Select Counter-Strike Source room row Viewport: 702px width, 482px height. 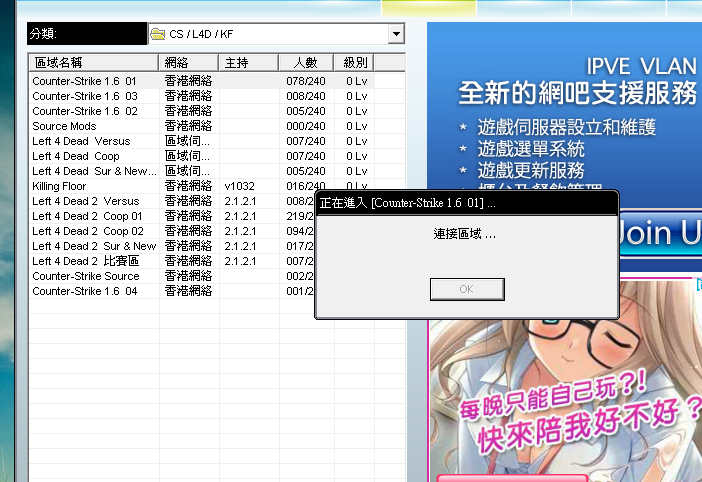(172, 276)
